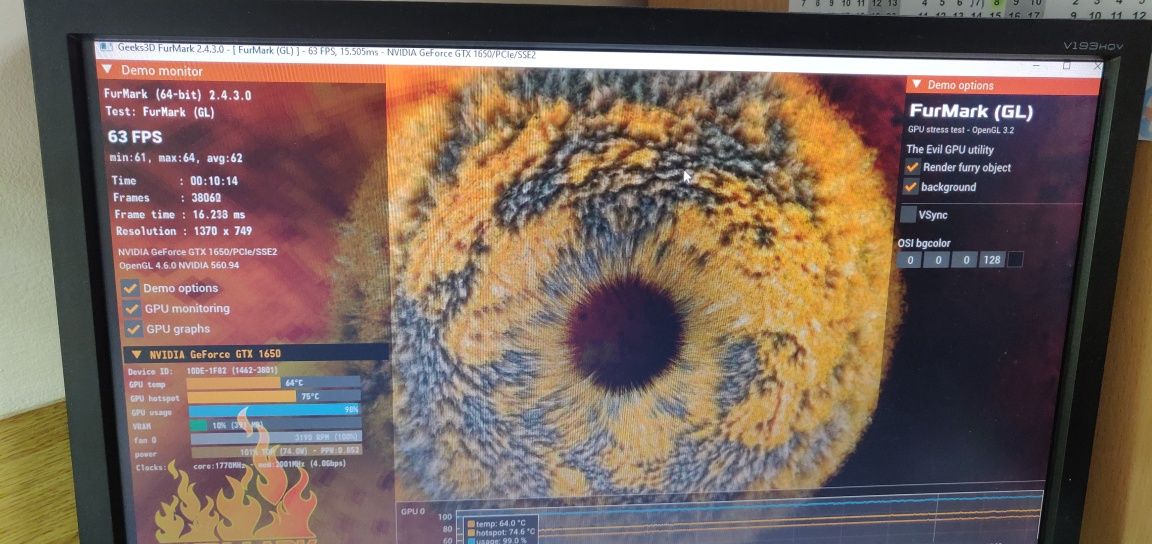Collapse the Demo options panel triangle
This screenshot has height=544, width=1152.
915,85
